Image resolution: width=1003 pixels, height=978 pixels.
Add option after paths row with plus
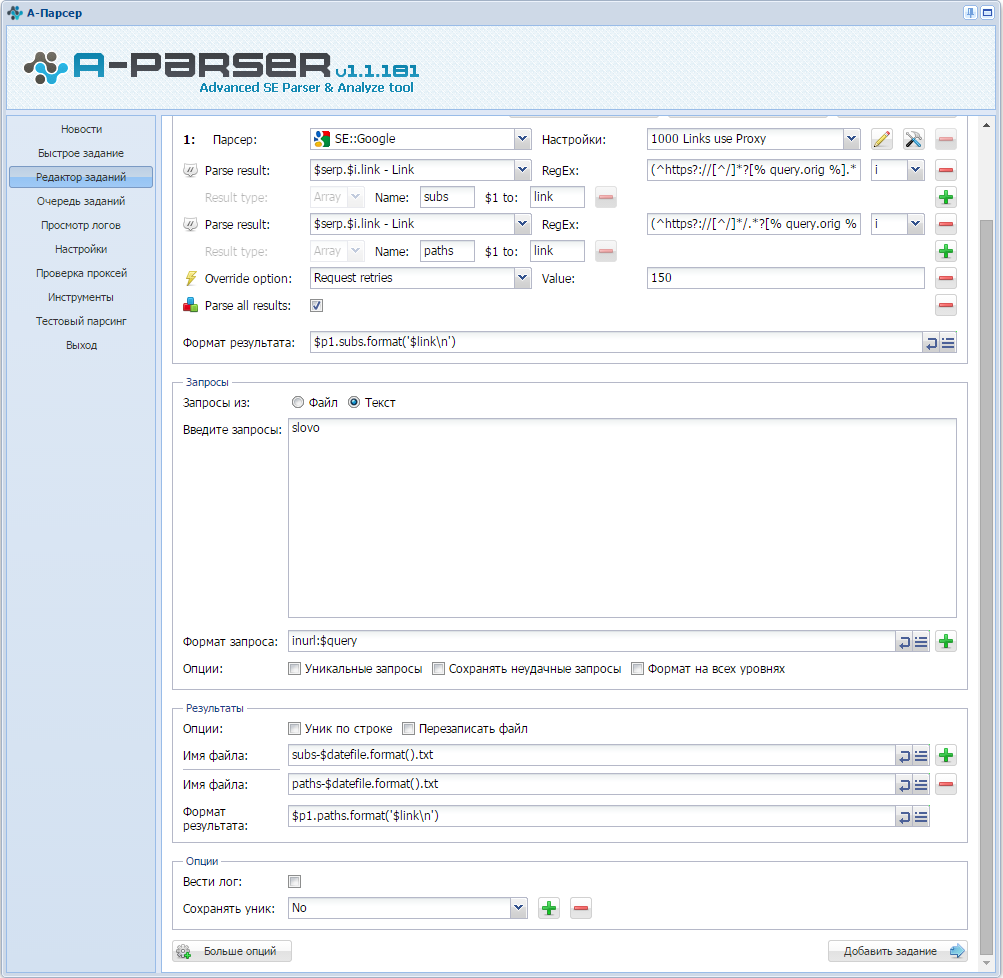(945, 251)
